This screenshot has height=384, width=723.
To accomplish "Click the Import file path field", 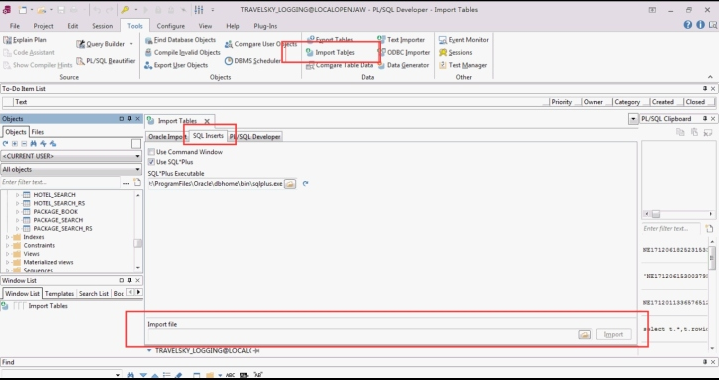I will click(362, 335).
